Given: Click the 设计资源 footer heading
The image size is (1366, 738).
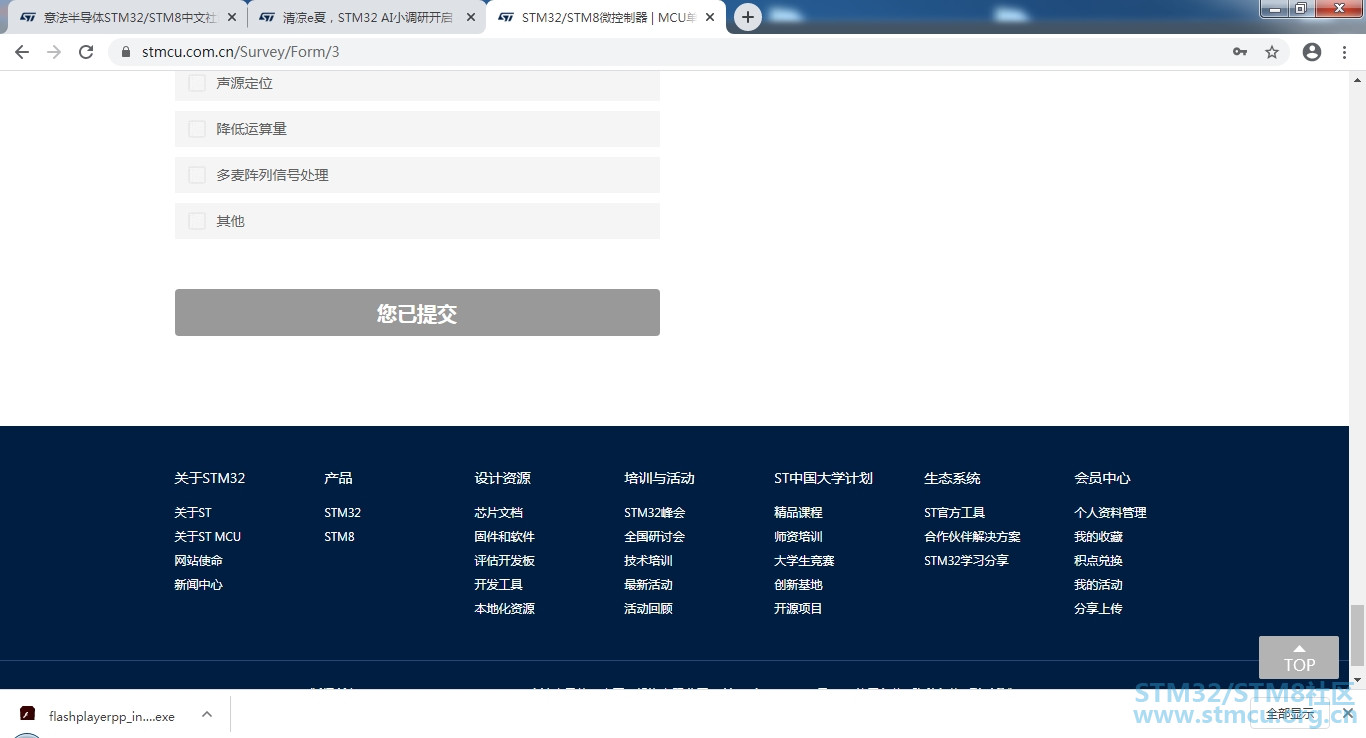Looking at the screenshot, I should click(x=503, y=479).
